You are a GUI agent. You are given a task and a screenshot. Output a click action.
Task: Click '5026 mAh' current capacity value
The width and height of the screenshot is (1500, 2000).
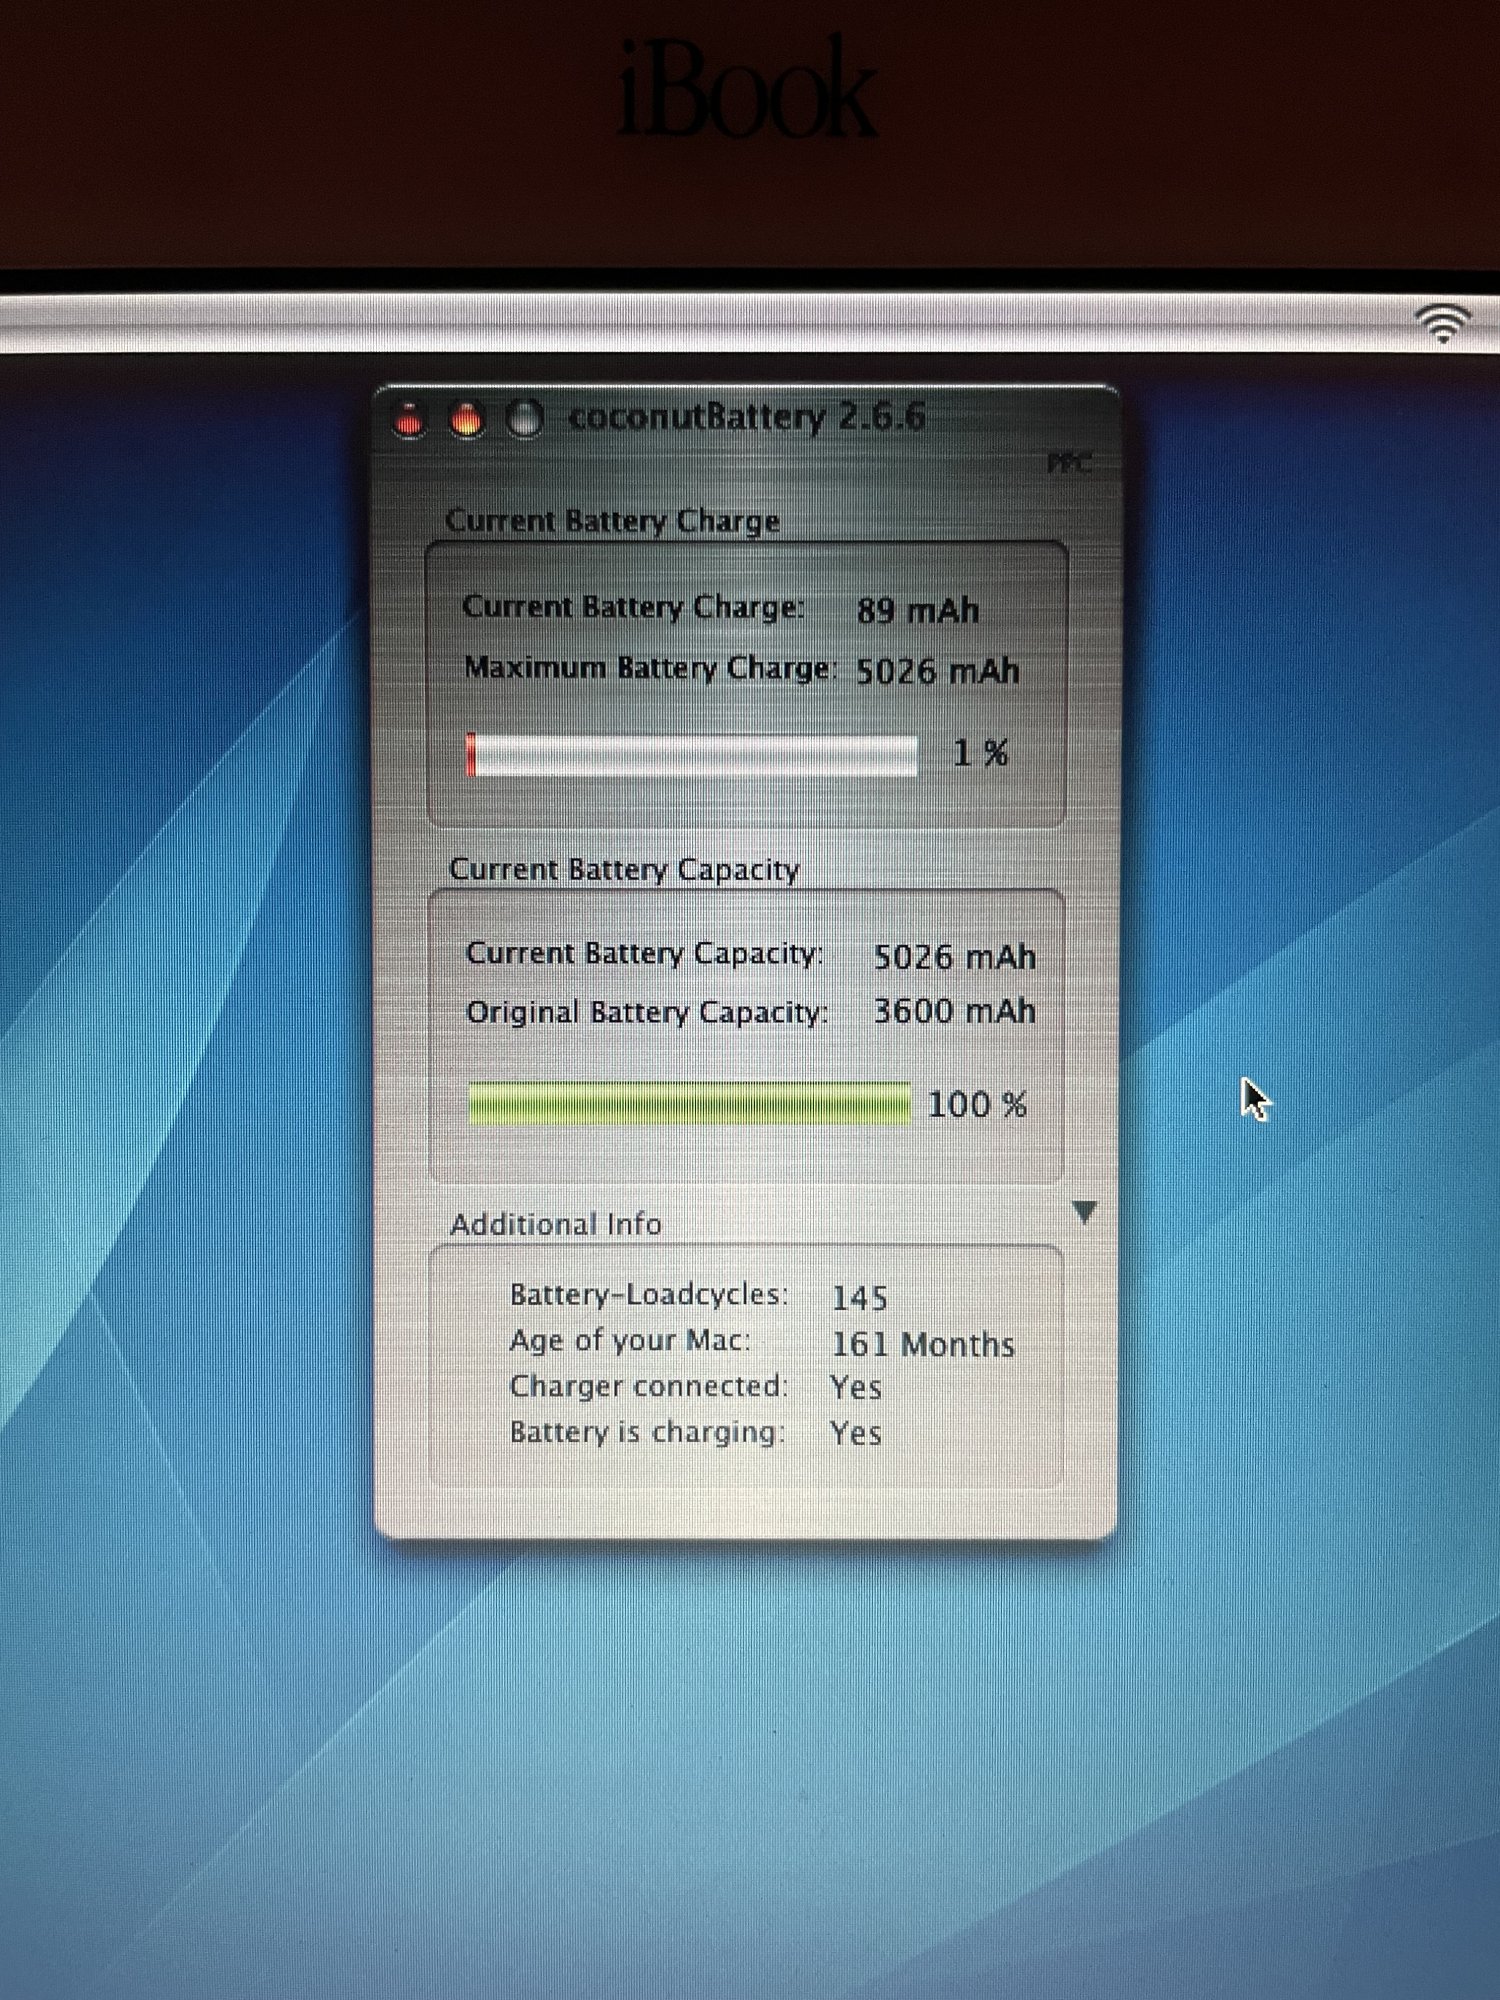954,957
